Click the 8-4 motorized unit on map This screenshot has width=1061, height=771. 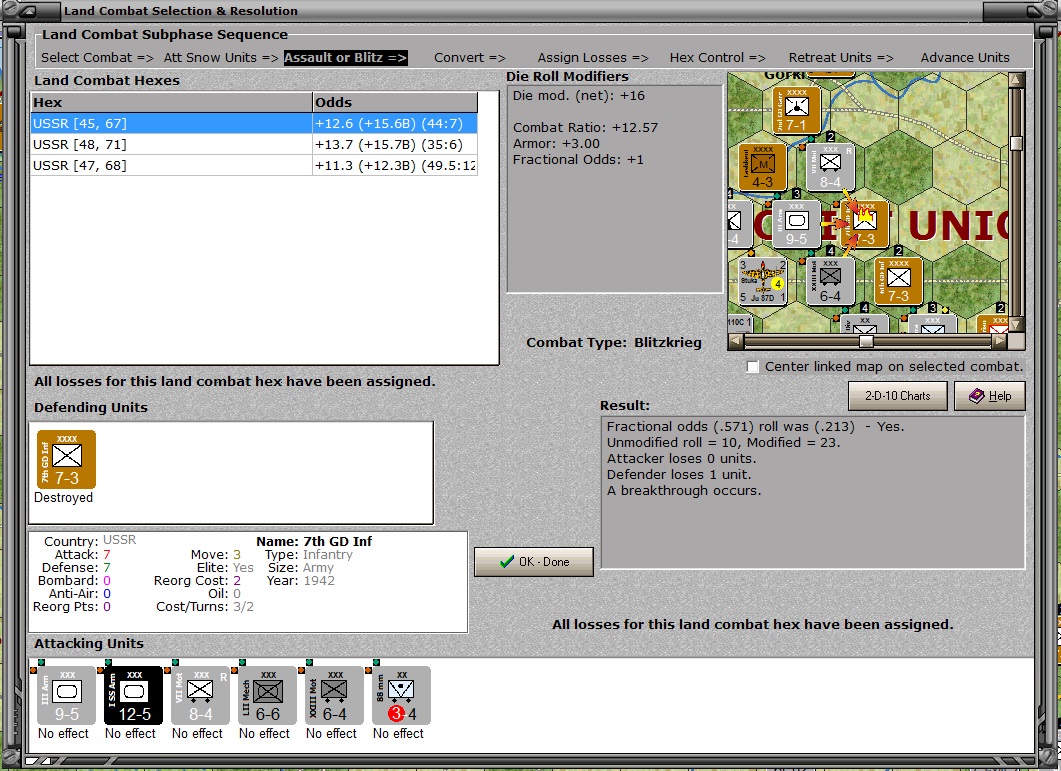click(830, 167)
